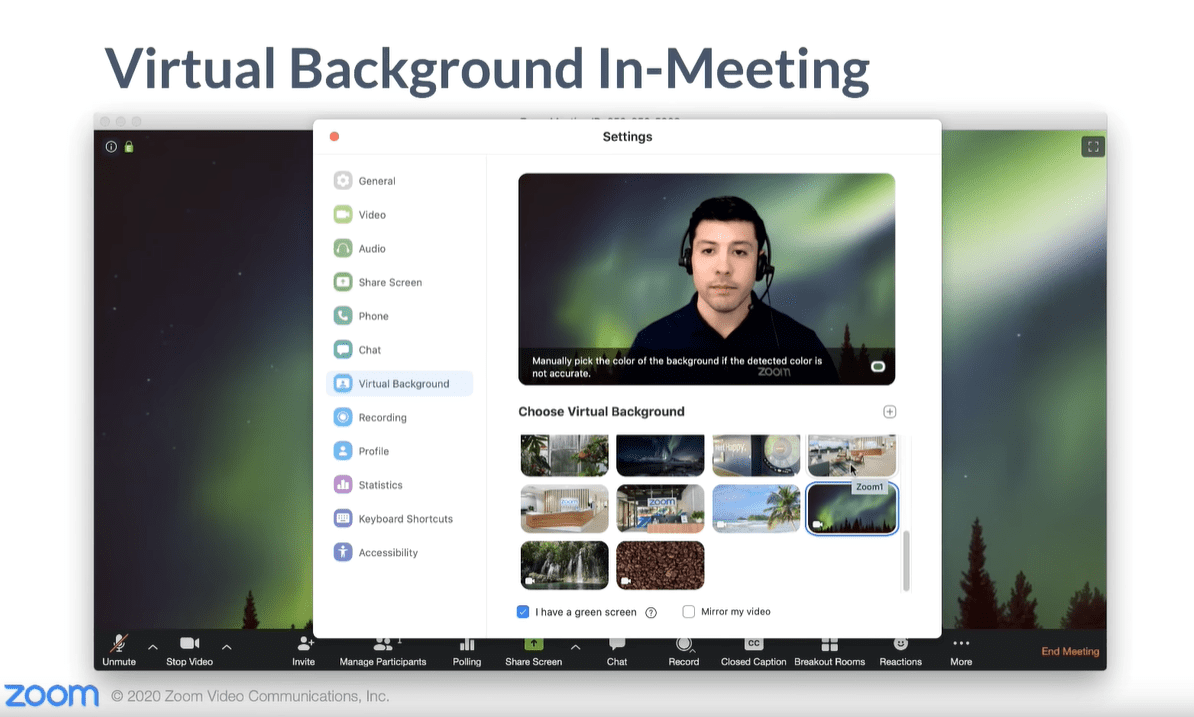1194x717 pixels.
Task: Stop the video using the camera icon
Action: [x=190, y=643]
